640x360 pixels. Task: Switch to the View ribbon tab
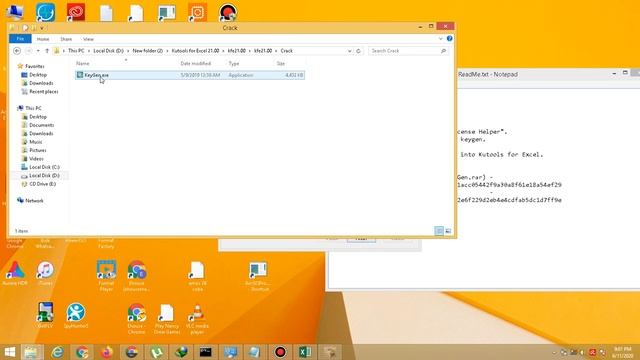click(x=88, y=39)
